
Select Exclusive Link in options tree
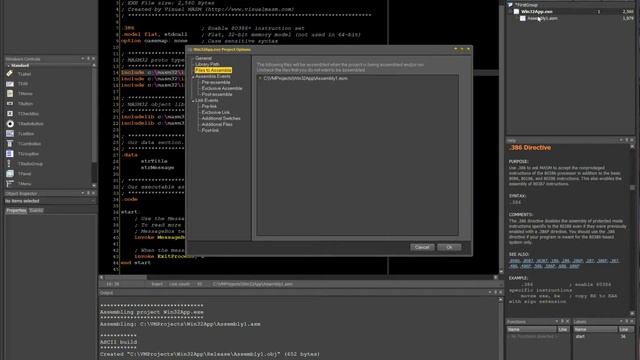[x=216, y=112]
